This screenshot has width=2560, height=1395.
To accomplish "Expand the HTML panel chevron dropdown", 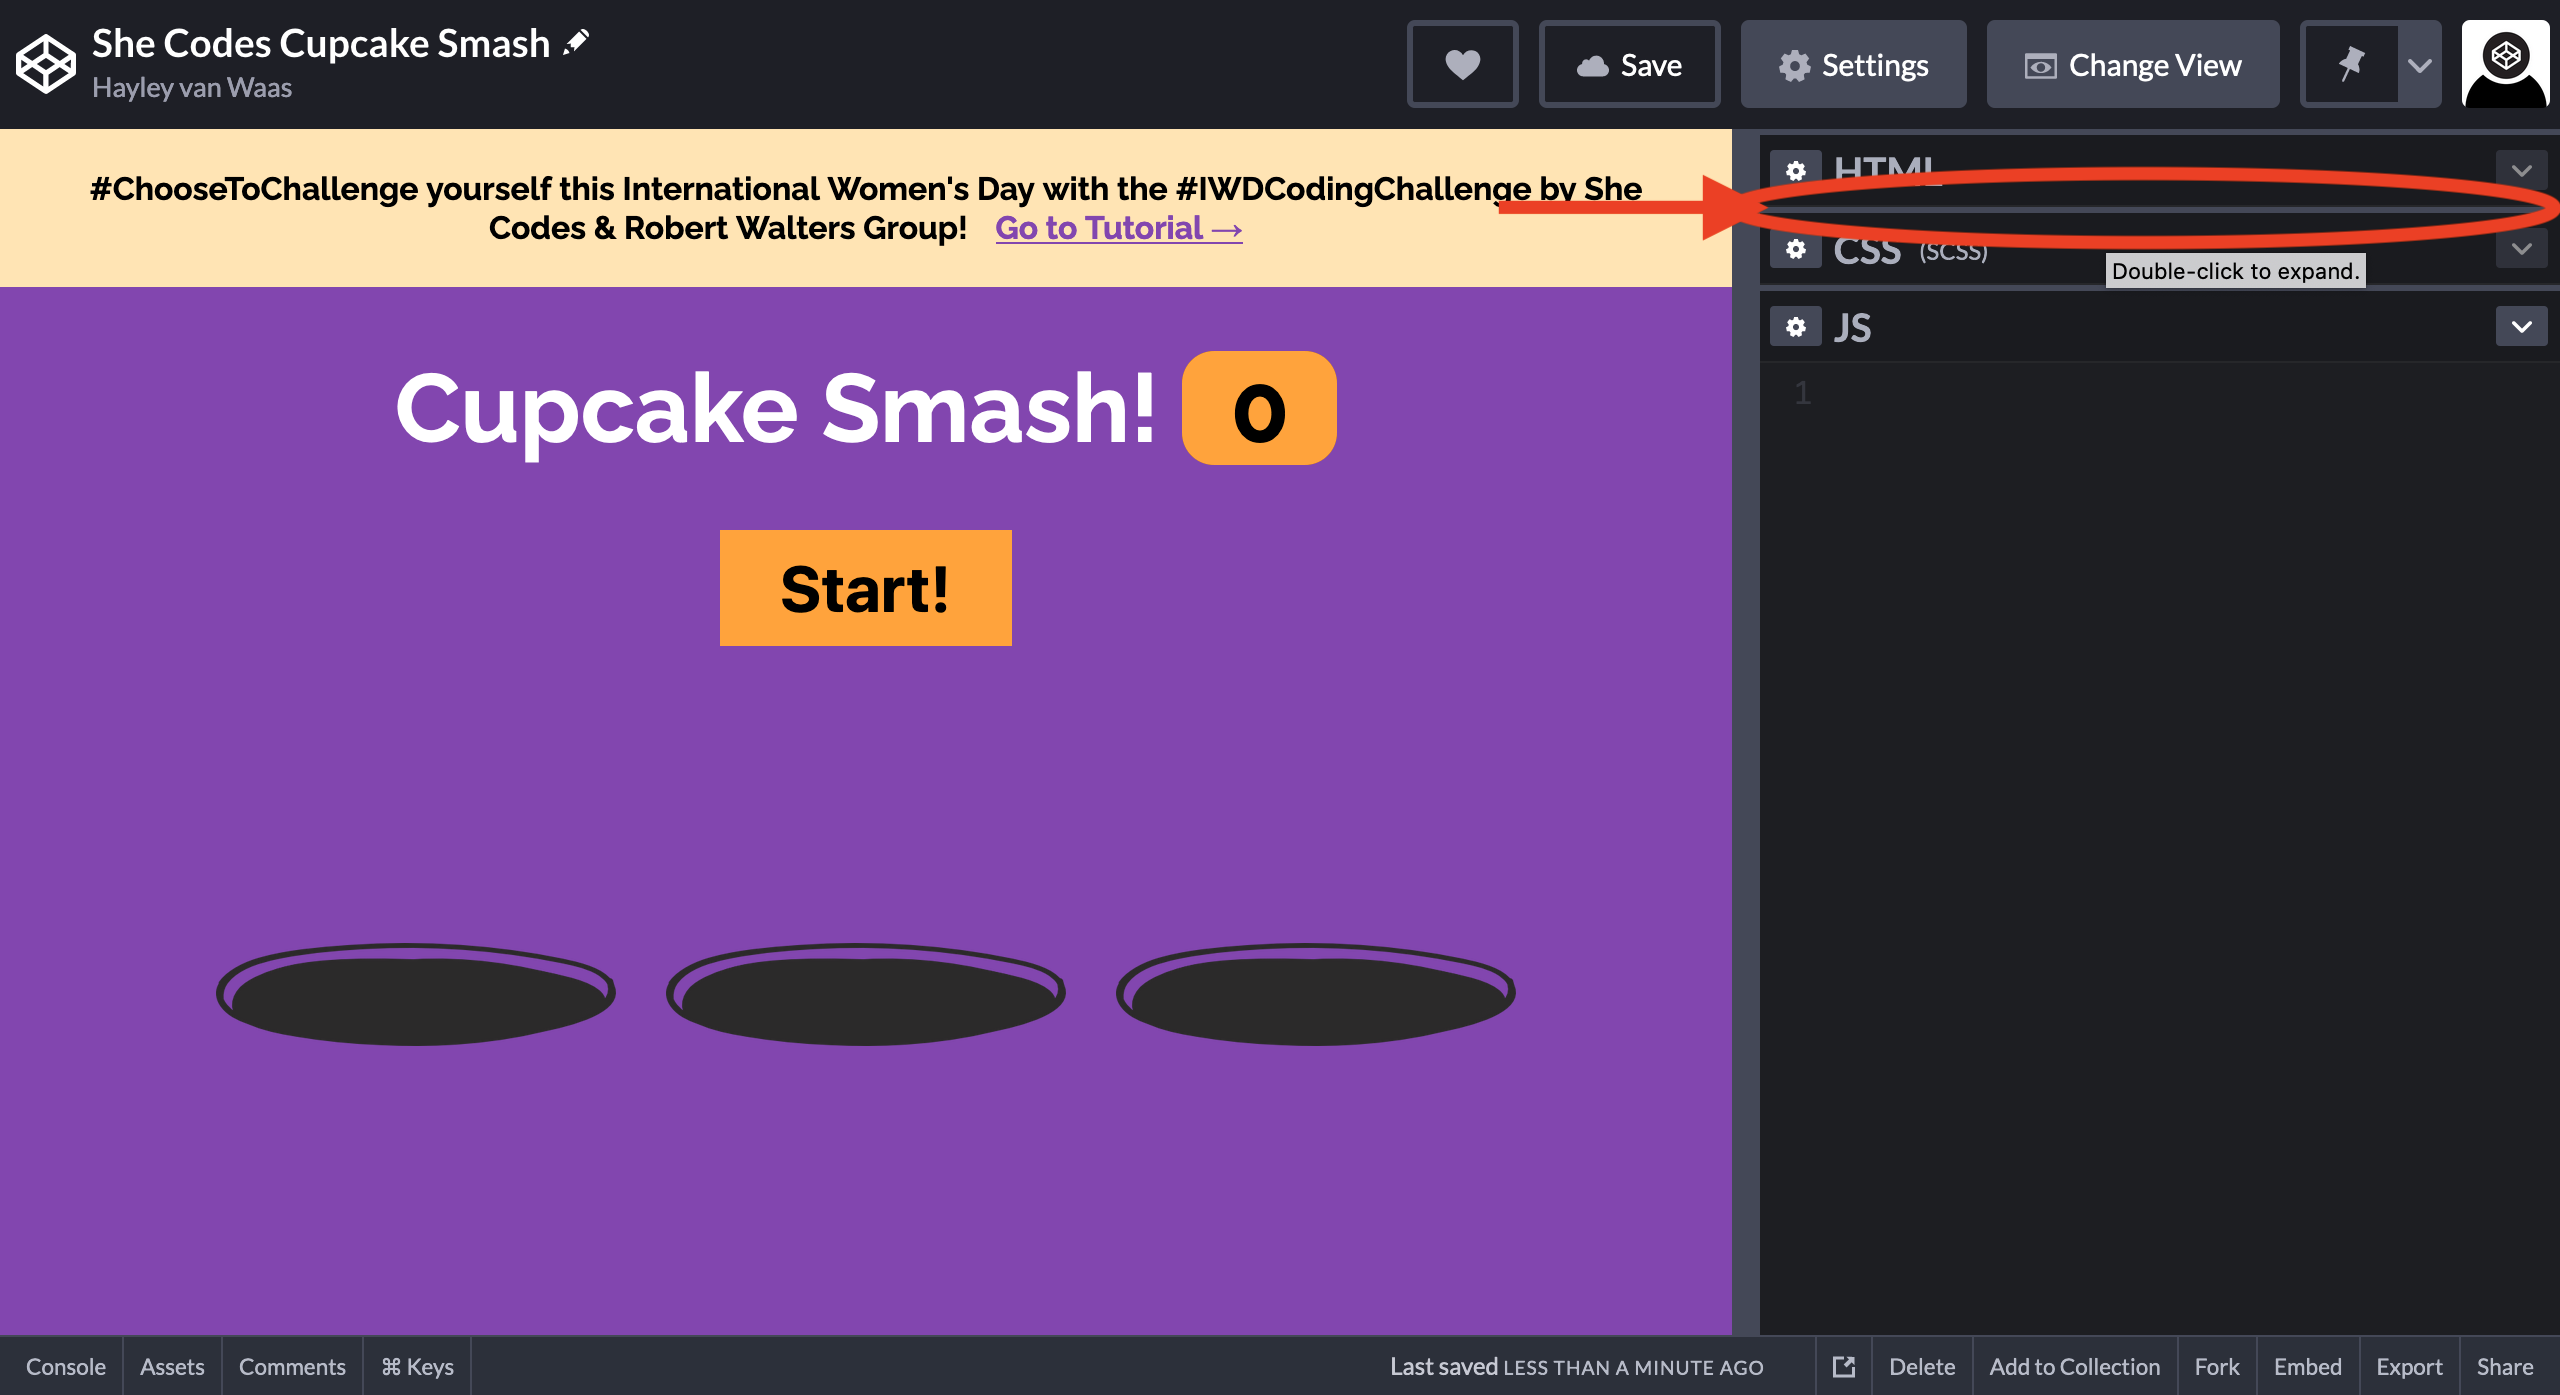I will [2521, 169].
